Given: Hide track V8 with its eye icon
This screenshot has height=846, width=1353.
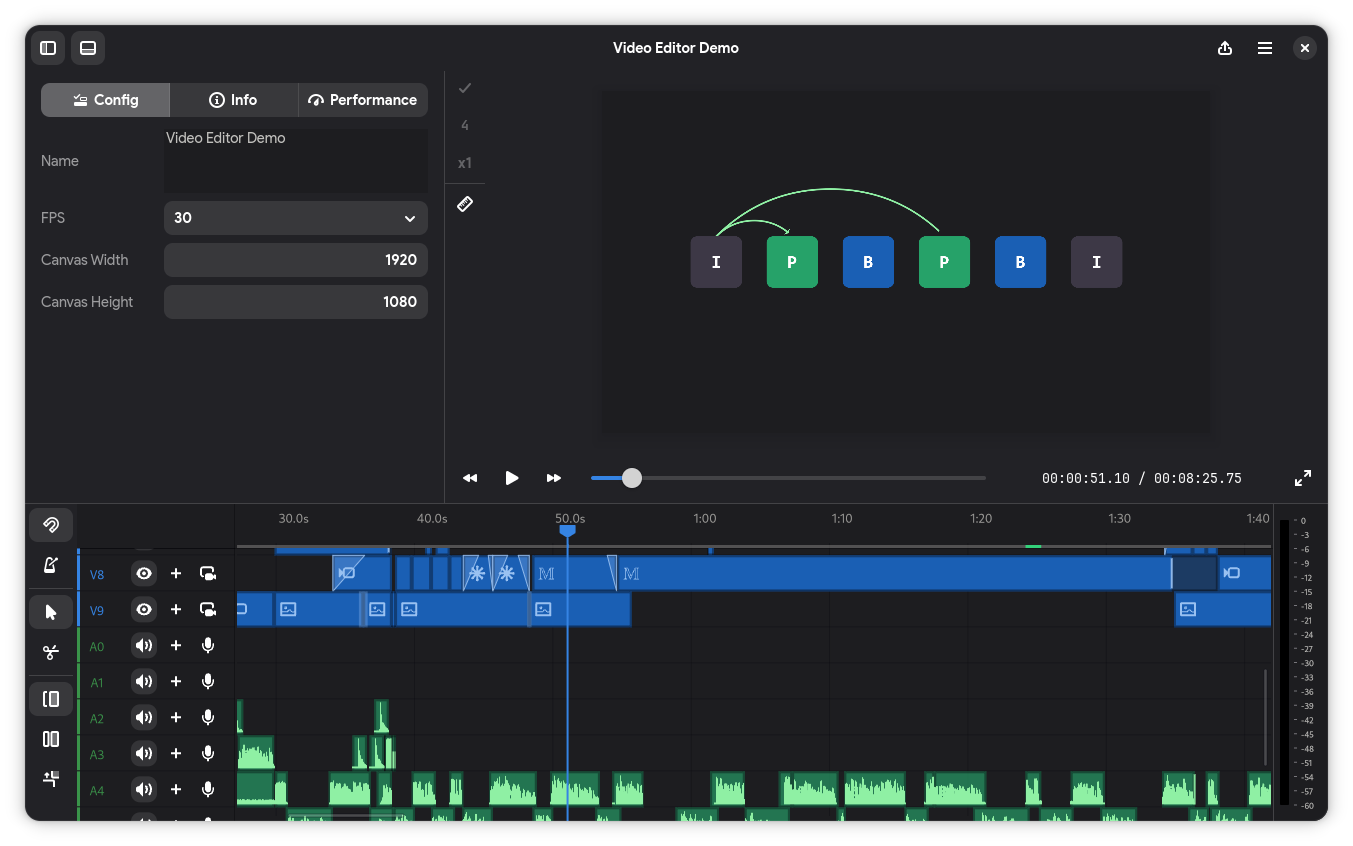Looking at the screenshot, I should pos(145,574).
